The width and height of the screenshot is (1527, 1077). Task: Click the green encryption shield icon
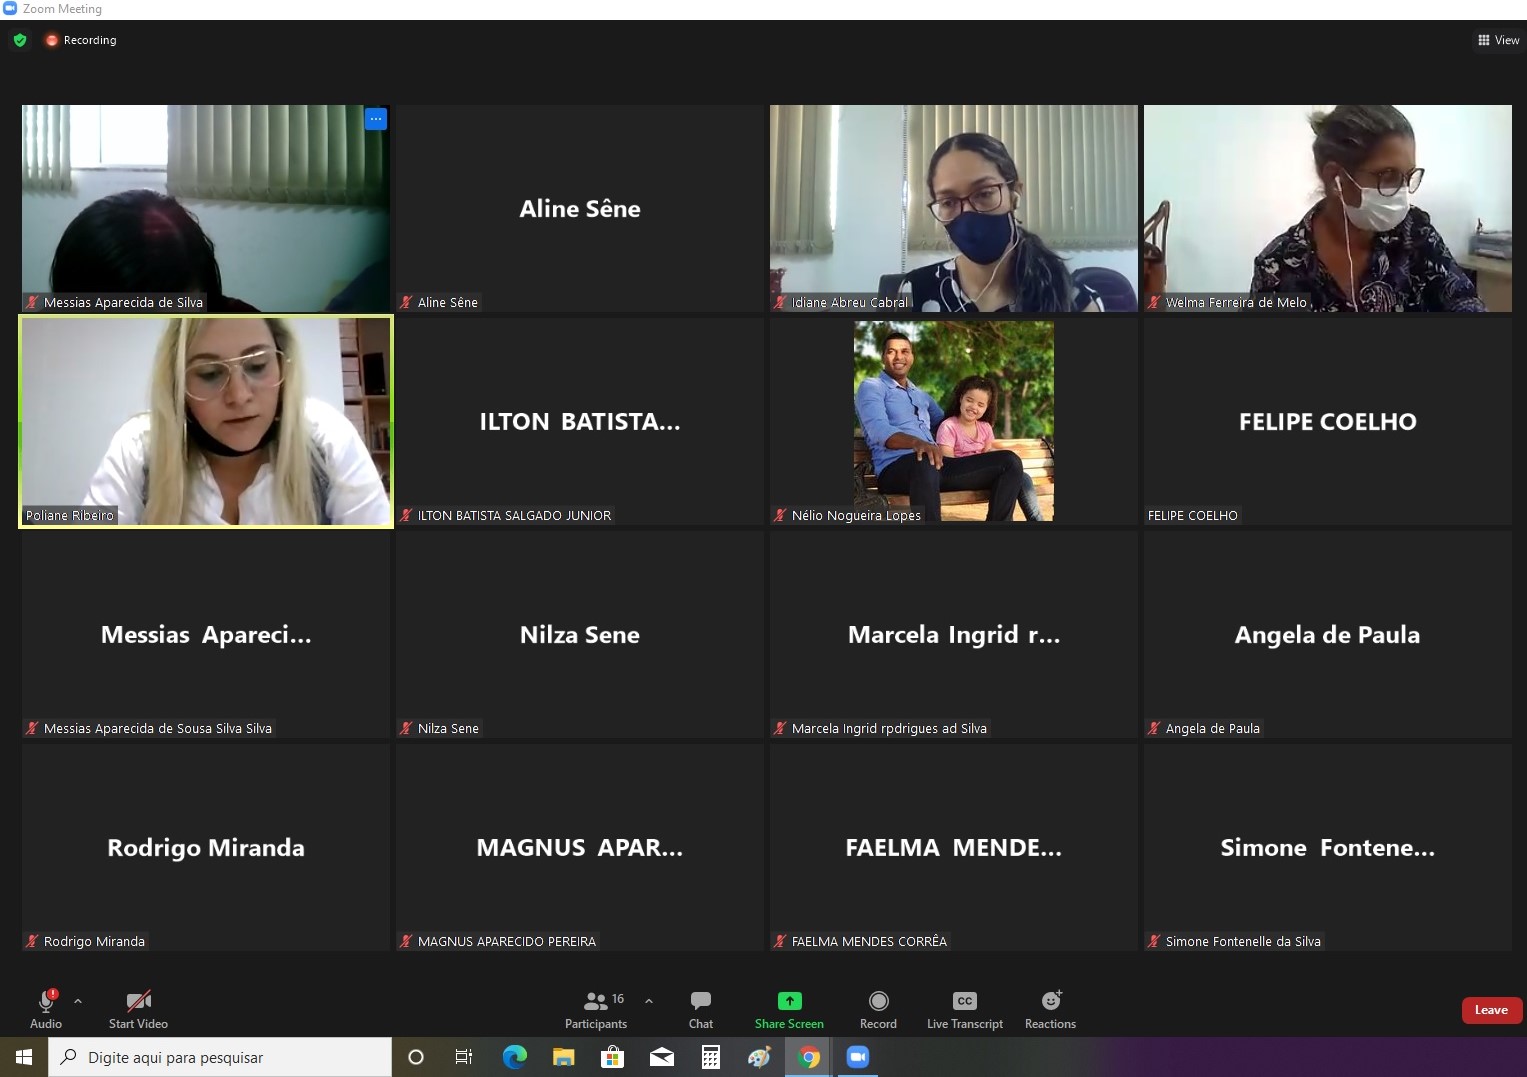pyautogui.click(x=20, y=40)
